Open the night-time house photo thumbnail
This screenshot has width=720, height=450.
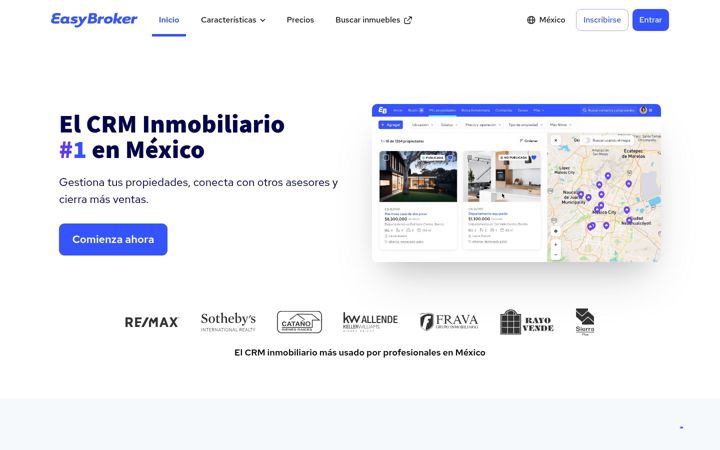coord(418,176)
